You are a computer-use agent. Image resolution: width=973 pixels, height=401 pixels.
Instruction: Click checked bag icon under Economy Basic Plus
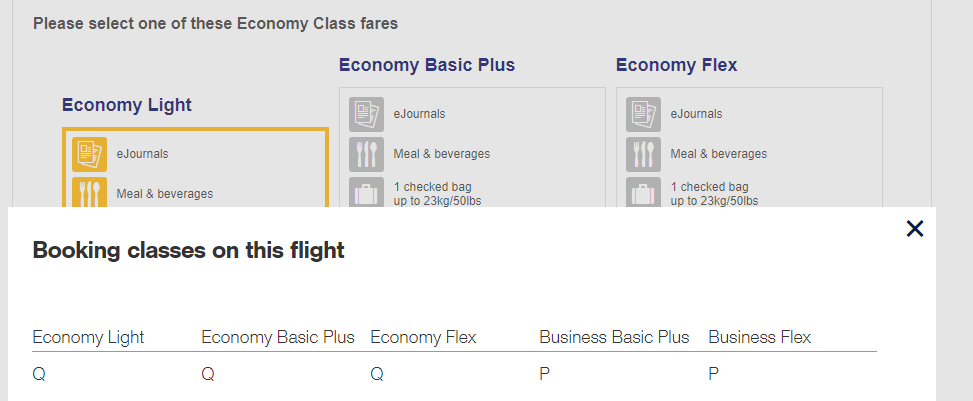[x=366, y=191]
